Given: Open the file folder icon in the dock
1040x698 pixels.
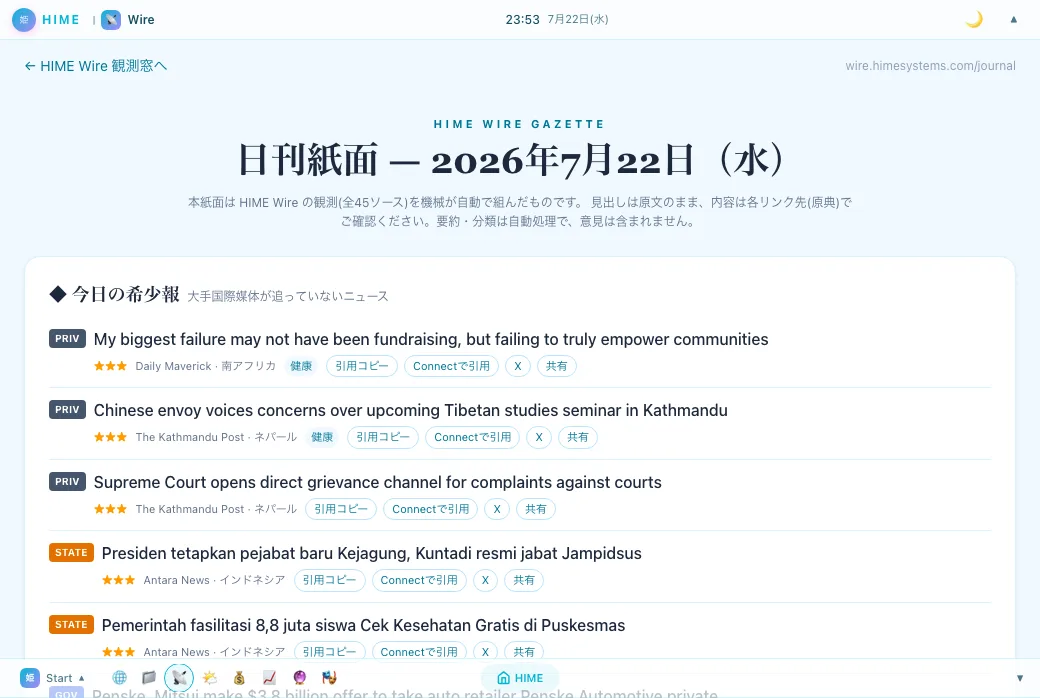Looking at the screenshot, I should (x=149, y=677).
